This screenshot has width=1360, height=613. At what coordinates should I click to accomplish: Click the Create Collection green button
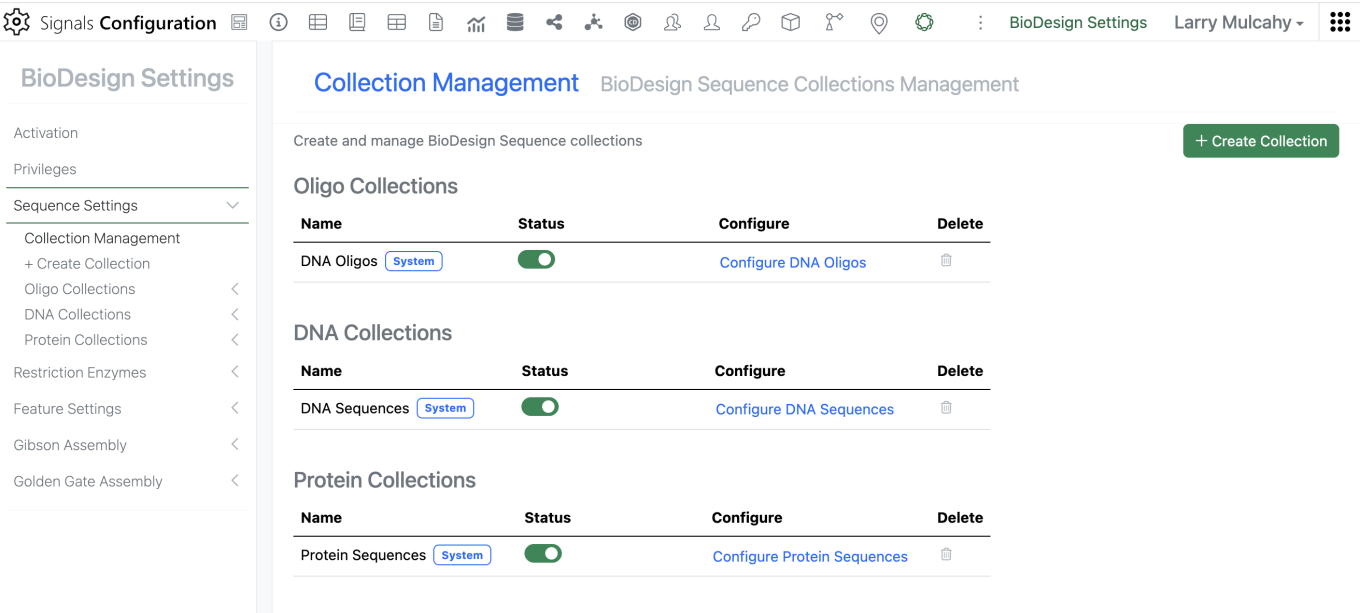(x=1261, y=141)
